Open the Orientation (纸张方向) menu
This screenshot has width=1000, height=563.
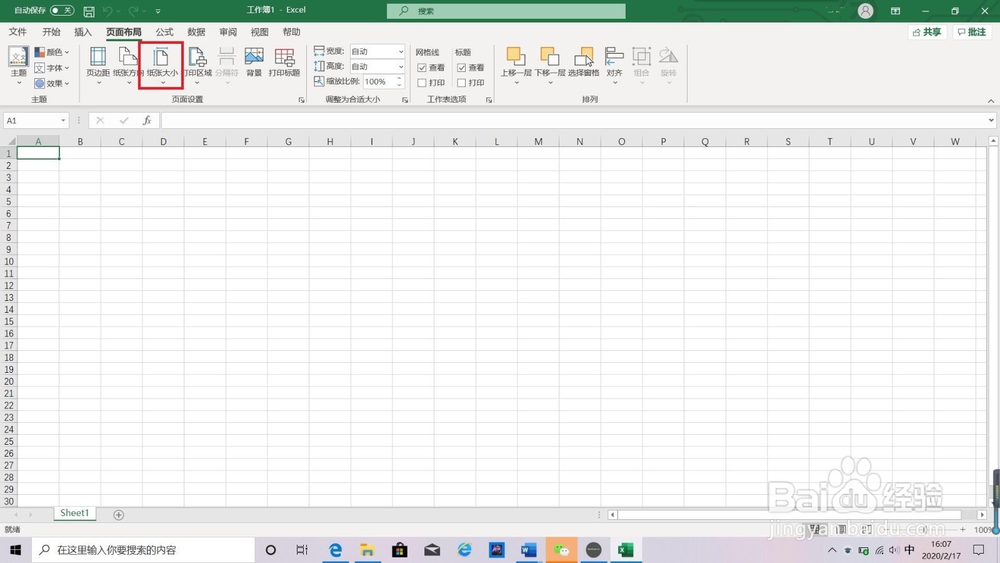128,64
